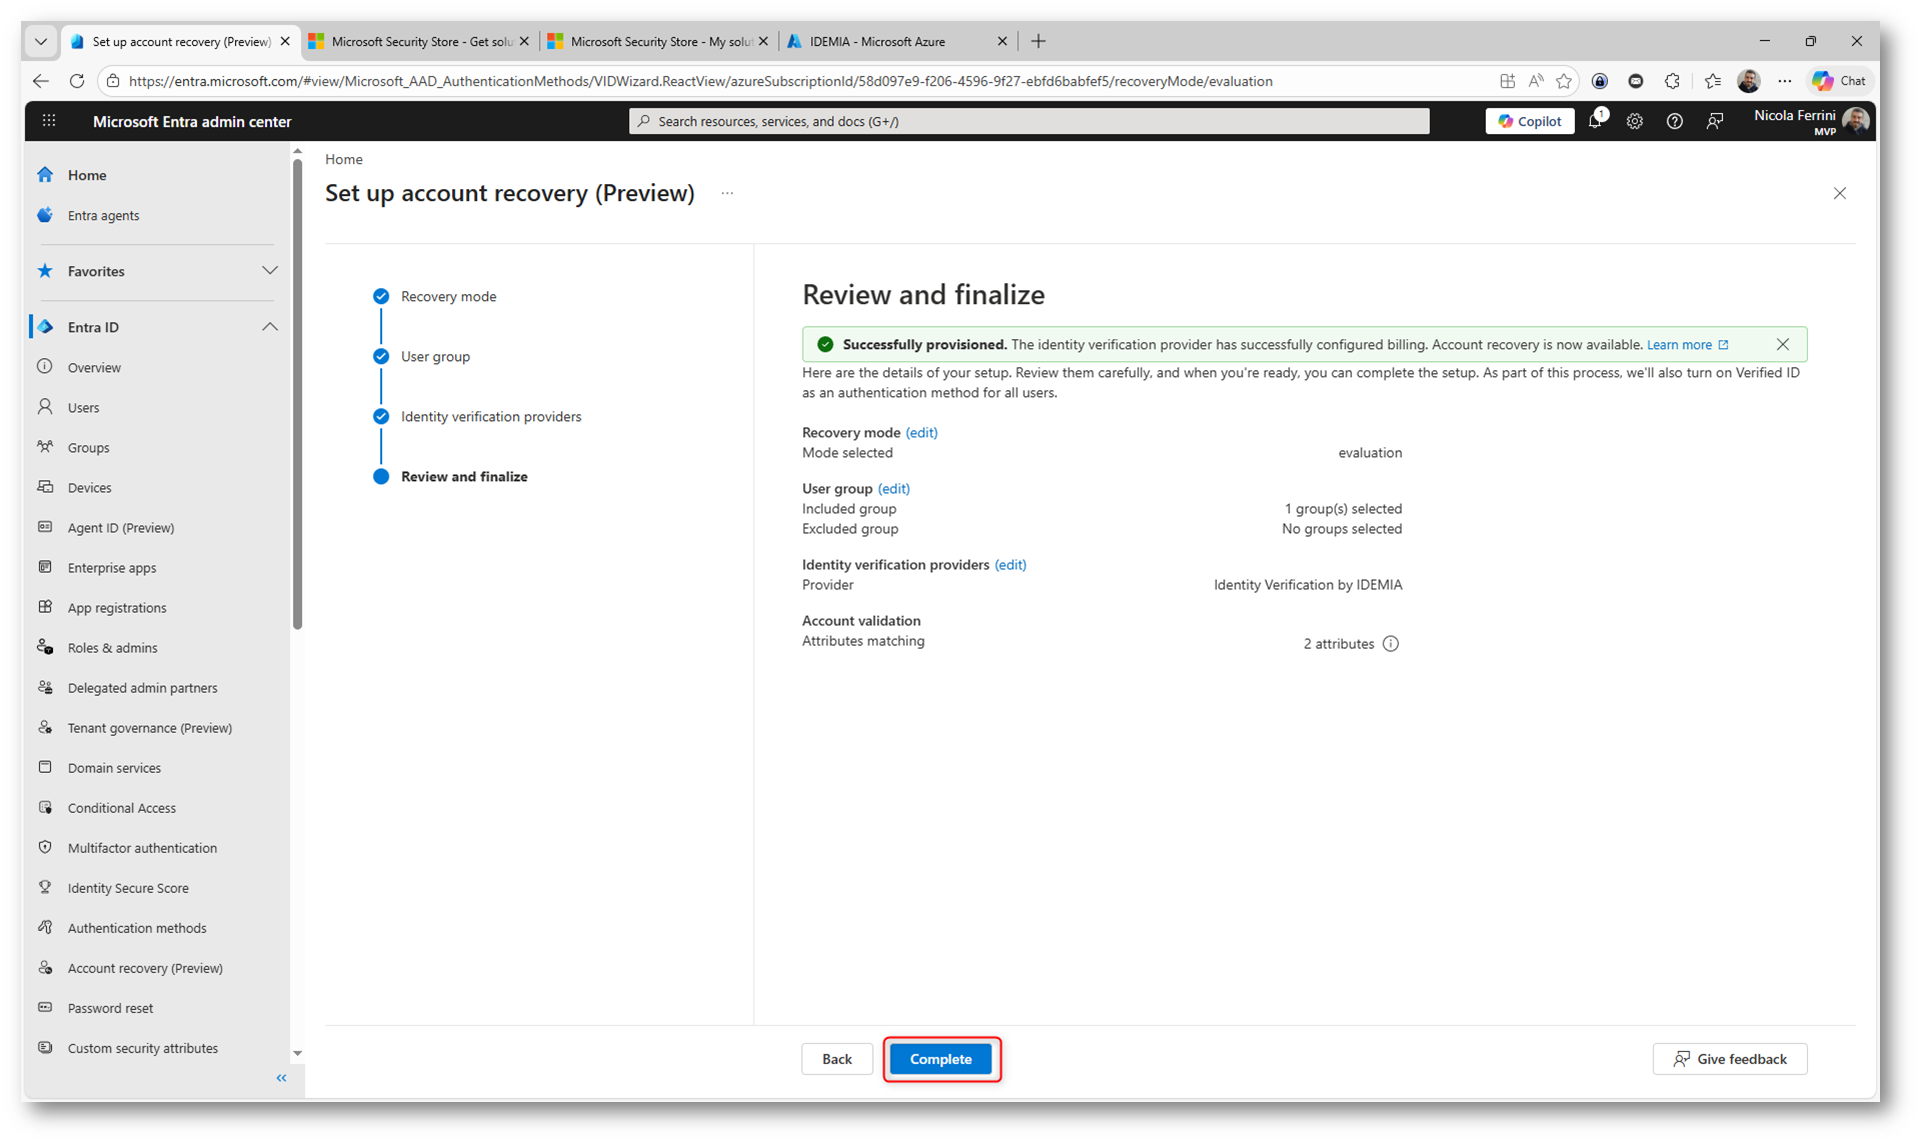Screen dimensions: 1922x1144
Task: Open the notifications bell icon
Action: (x=1595, y=121)
